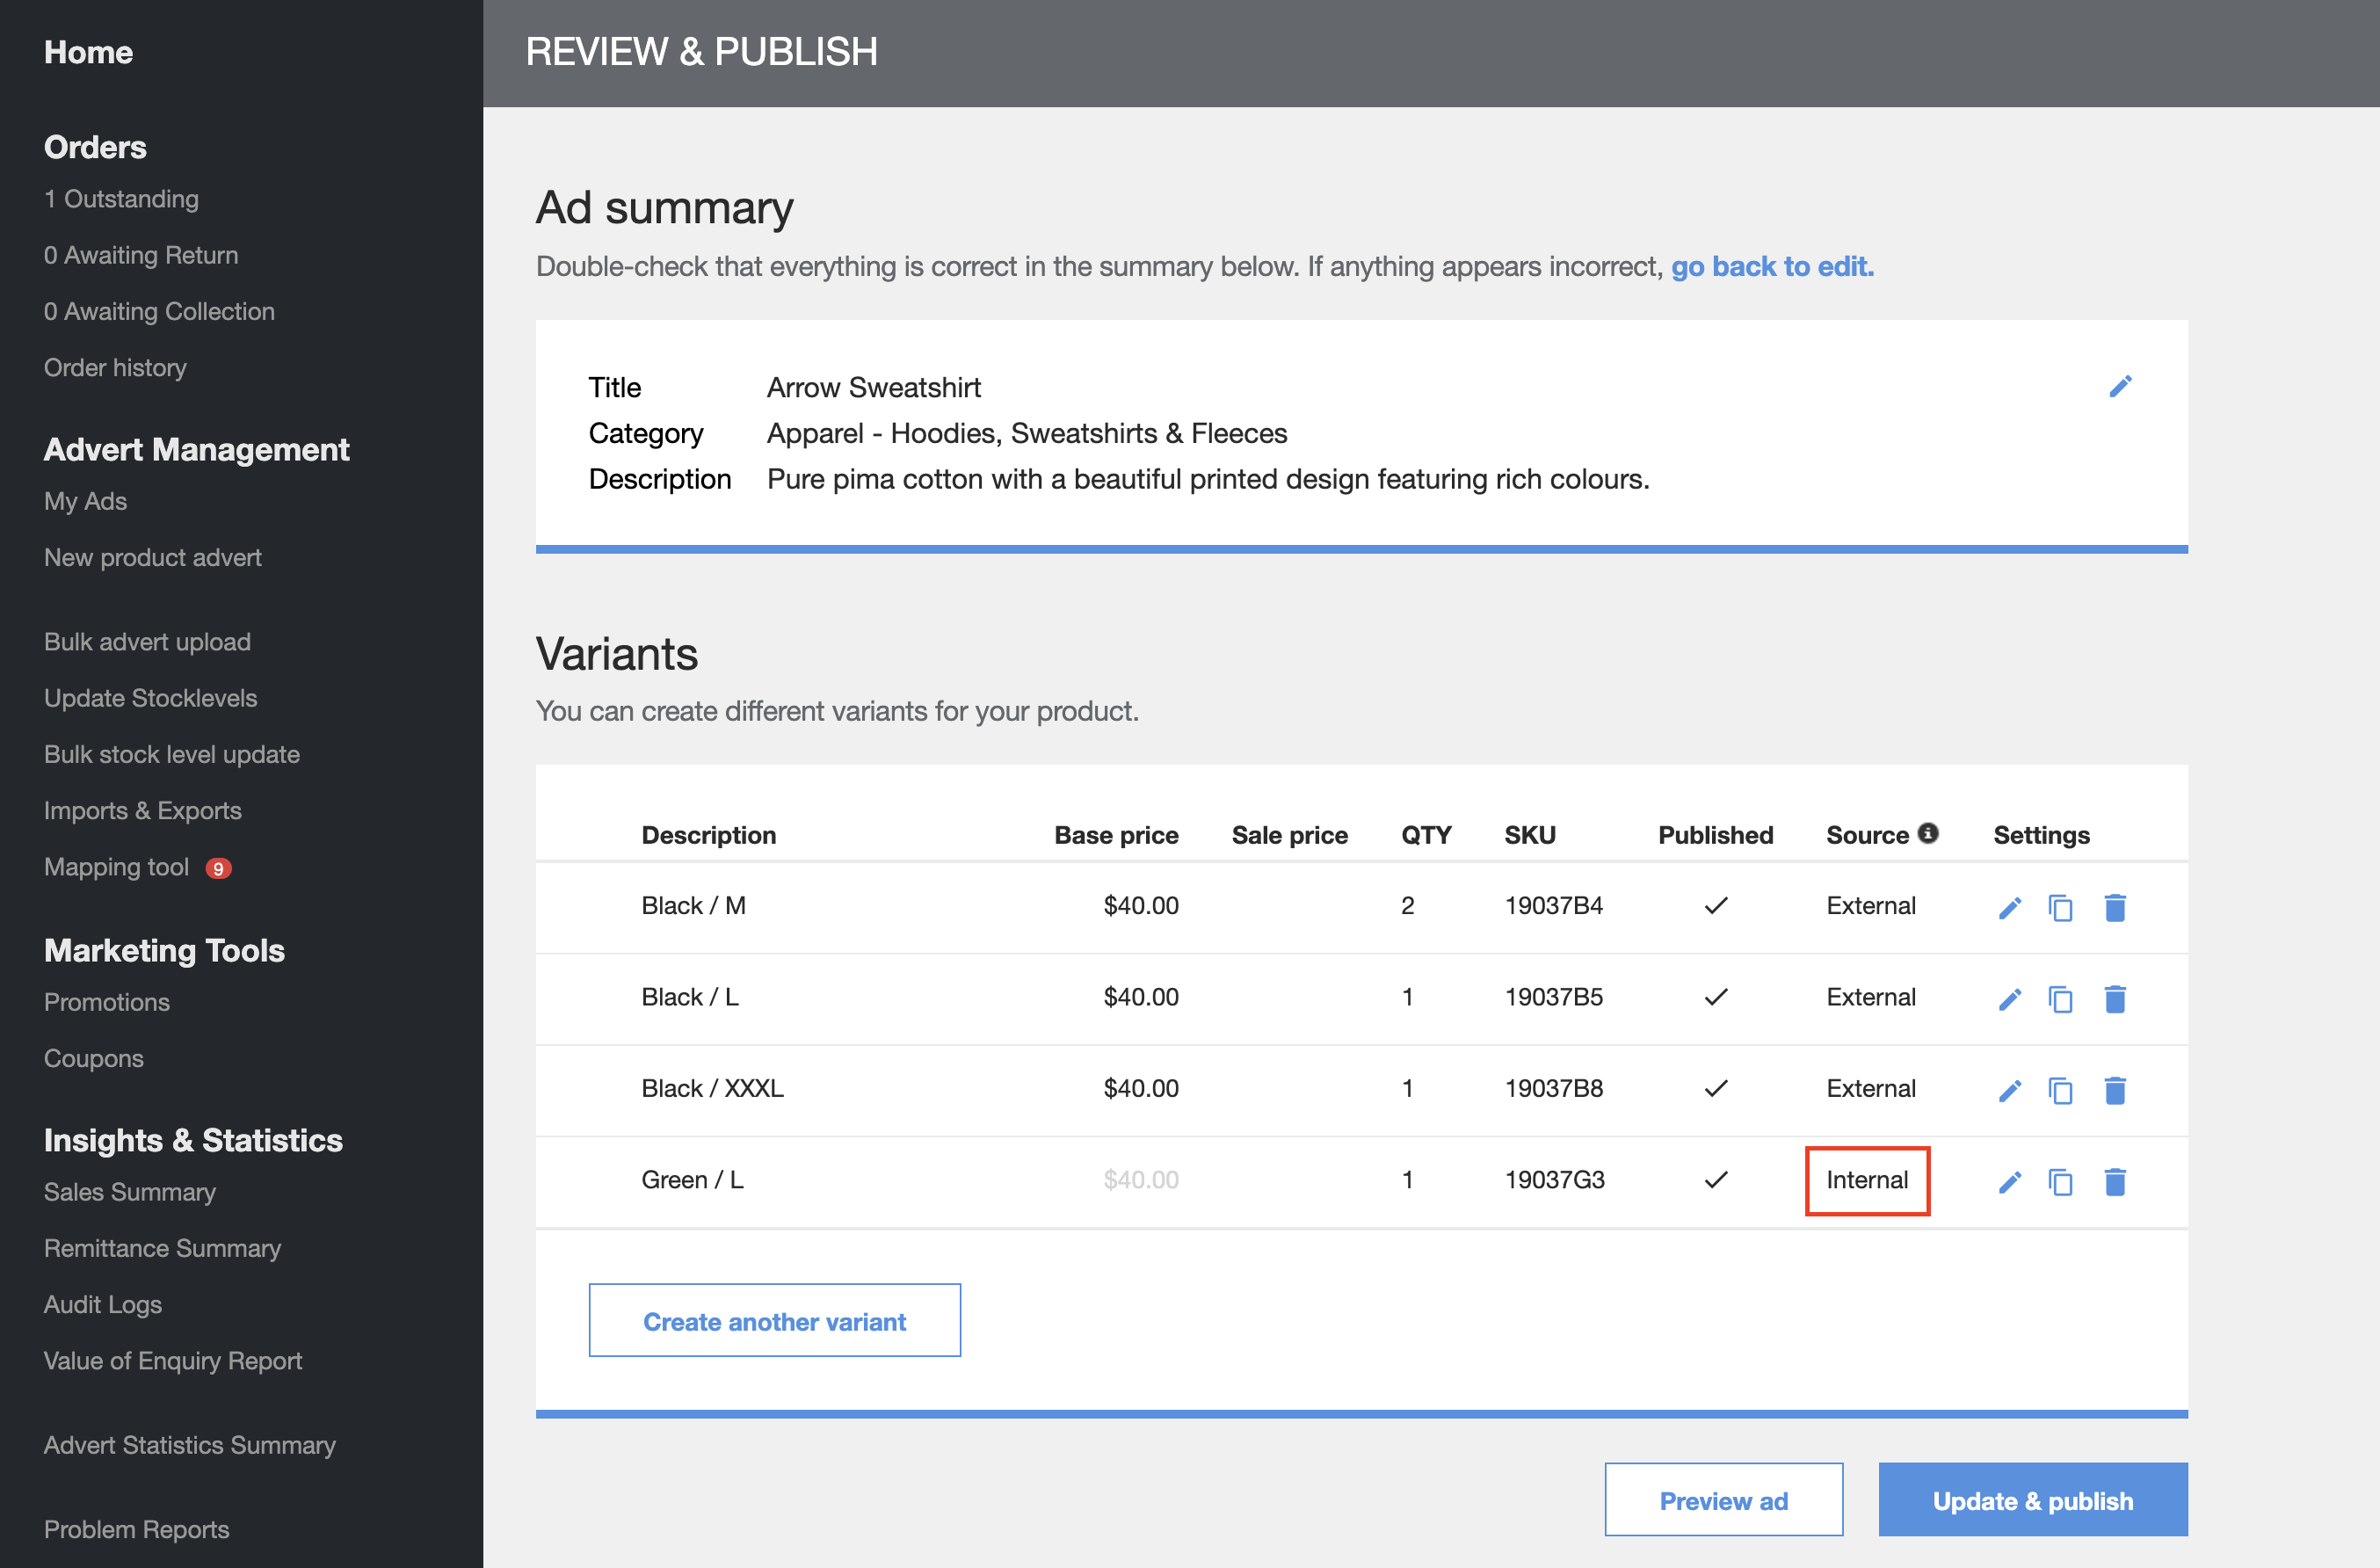Viewport: 2380px width, 1568px height.
Task: Select SKU 19037G3 cell
Action: click(1554, 1180)
